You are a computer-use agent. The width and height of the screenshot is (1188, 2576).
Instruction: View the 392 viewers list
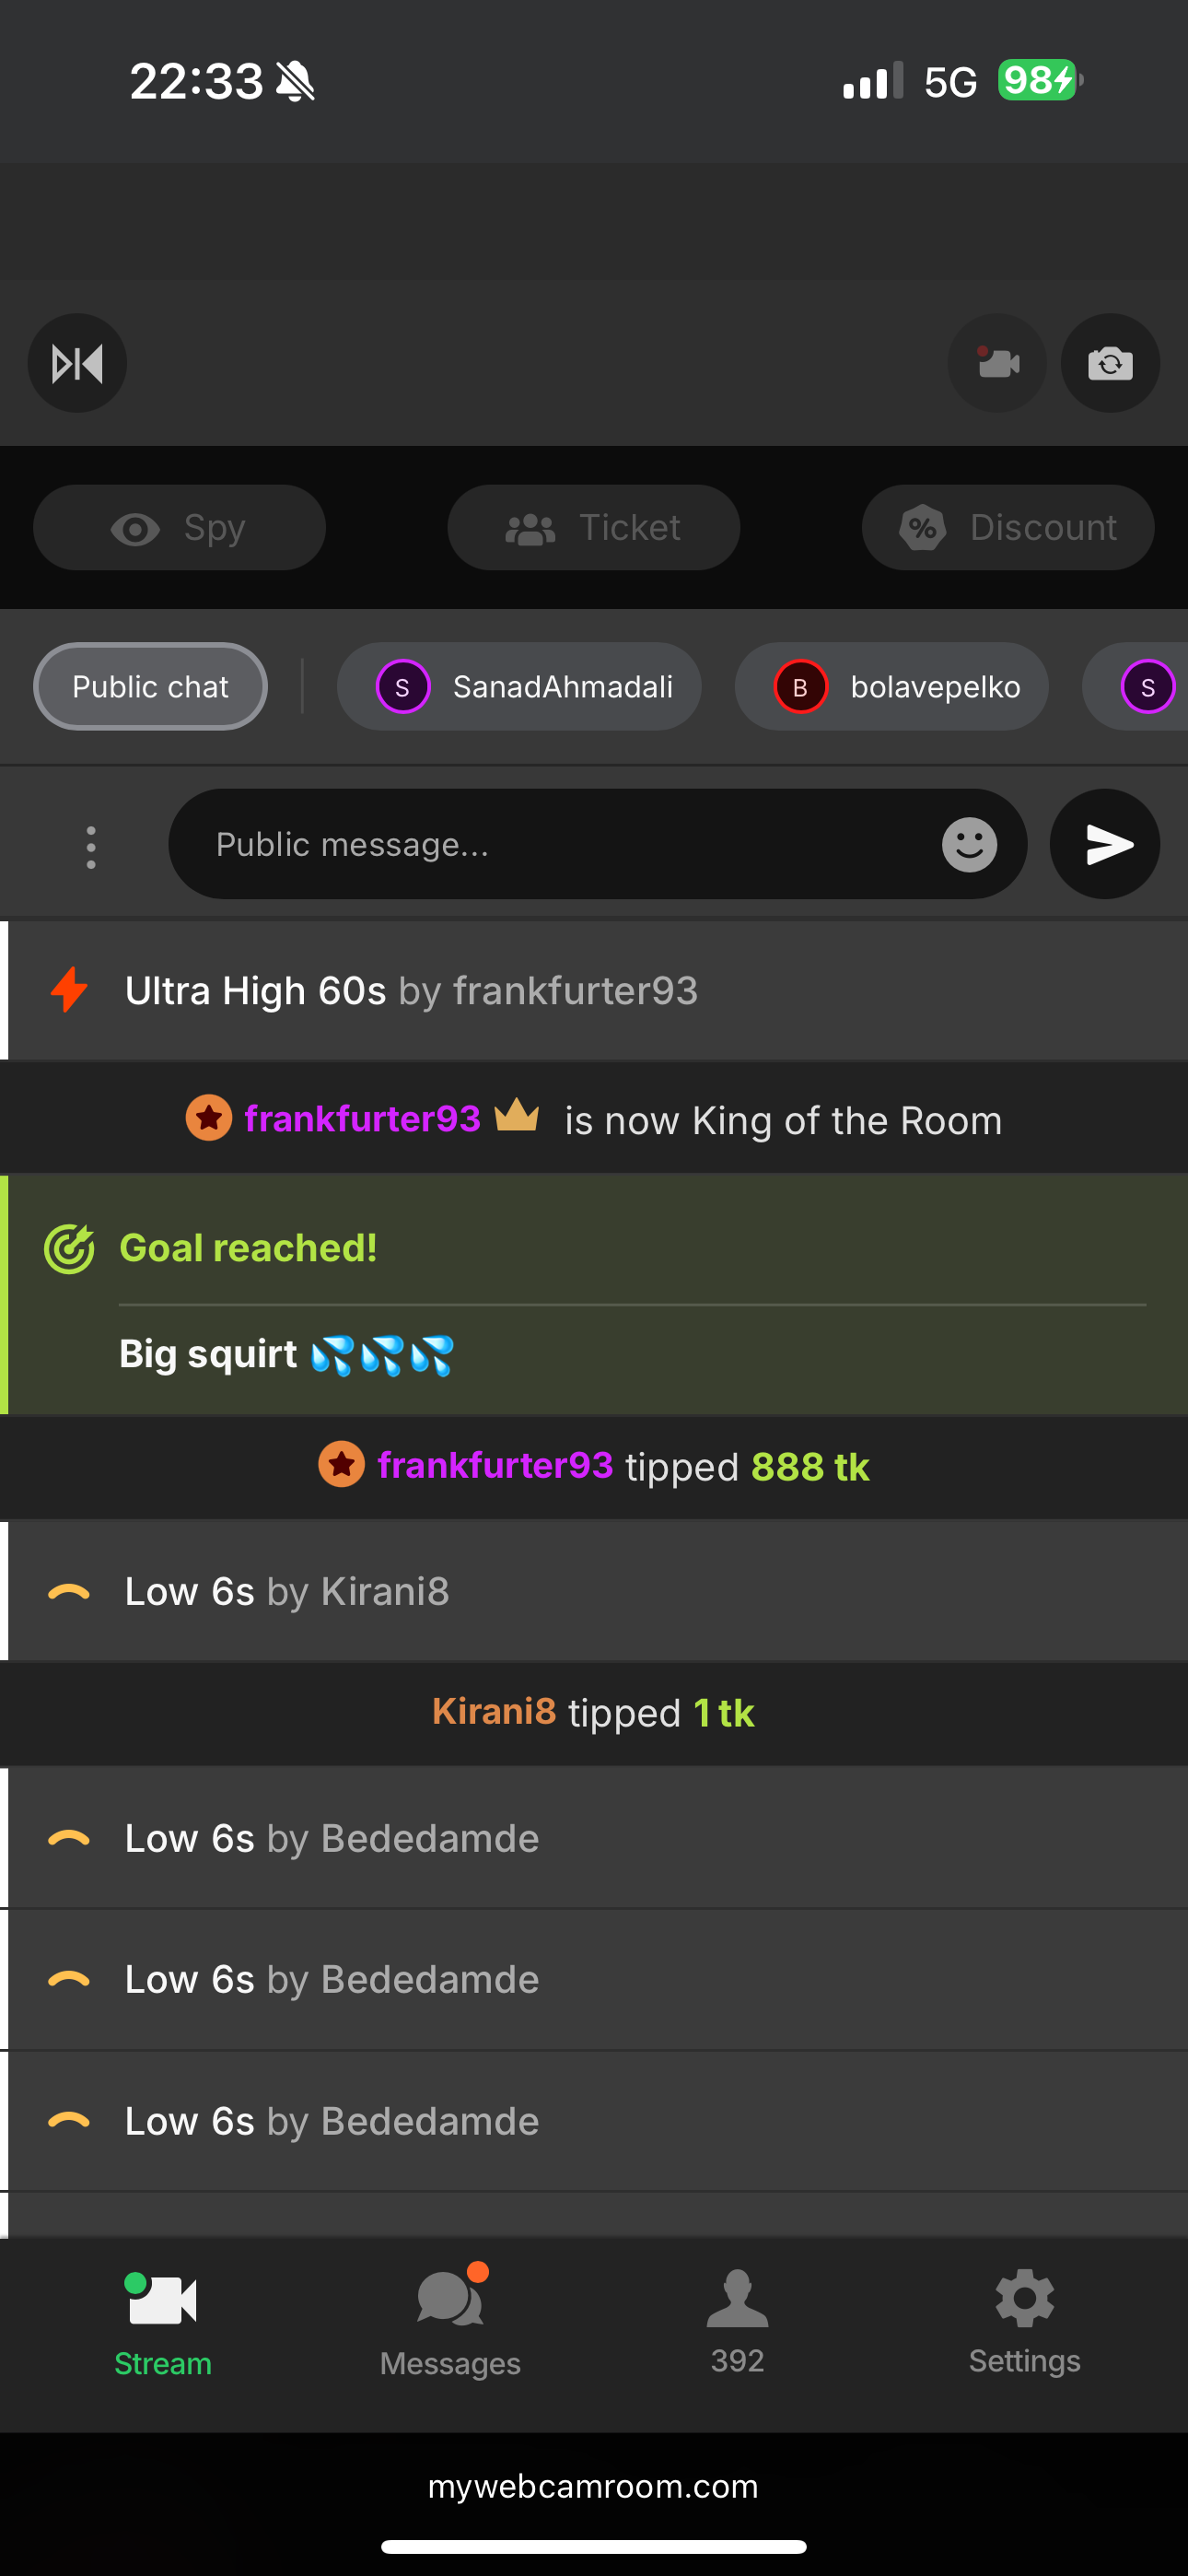tap(737, 2322)
